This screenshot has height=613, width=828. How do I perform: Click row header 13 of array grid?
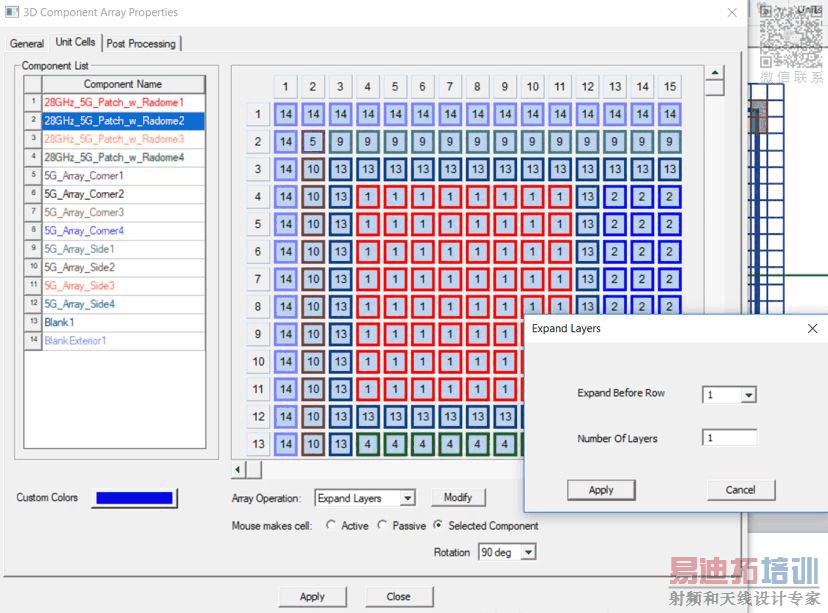pos(258,444)
